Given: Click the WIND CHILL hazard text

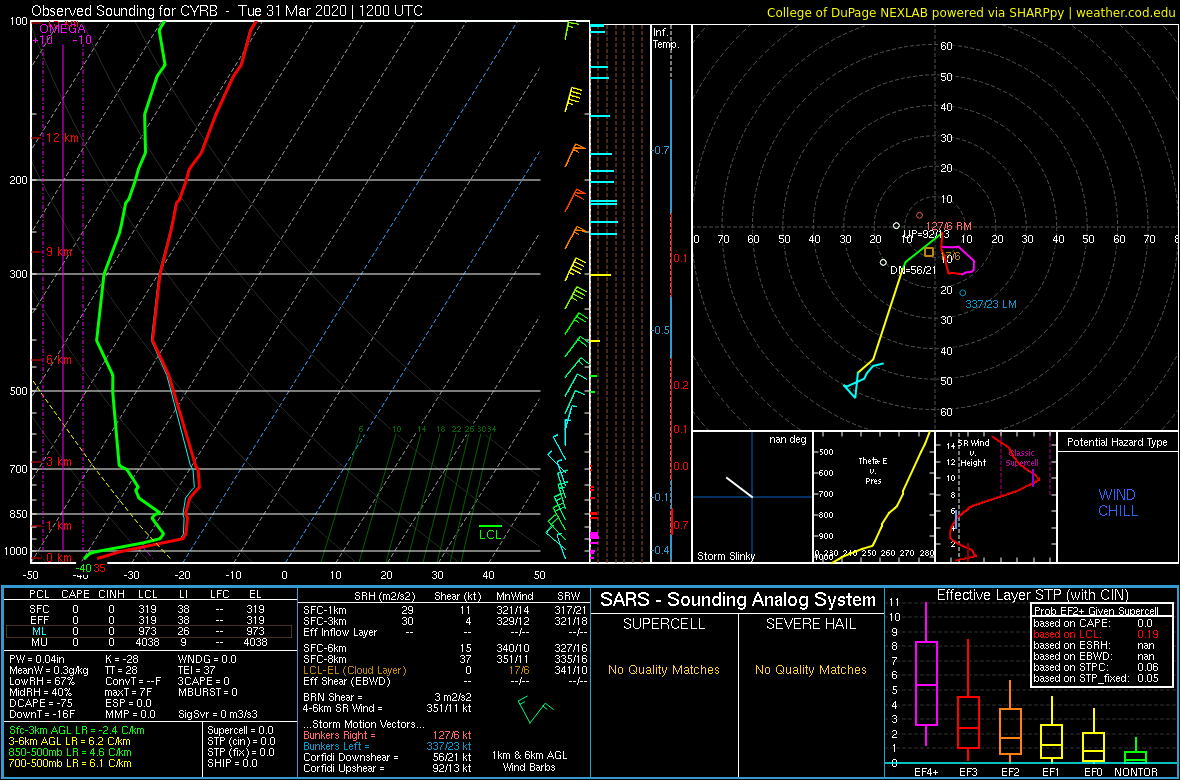Looking at the screenshot, I should (1117, 503).
